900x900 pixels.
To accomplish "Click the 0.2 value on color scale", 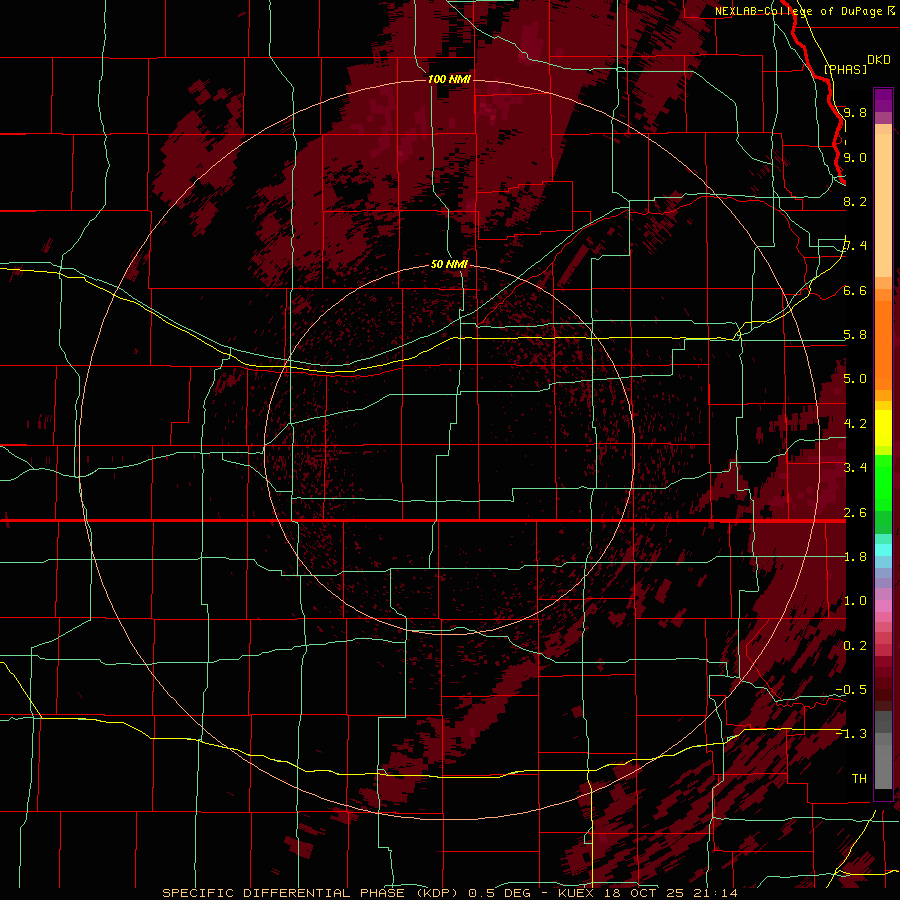I will [x=855, y=646].
